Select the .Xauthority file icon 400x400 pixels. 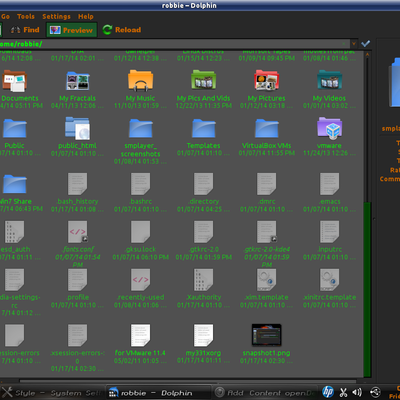203,280
